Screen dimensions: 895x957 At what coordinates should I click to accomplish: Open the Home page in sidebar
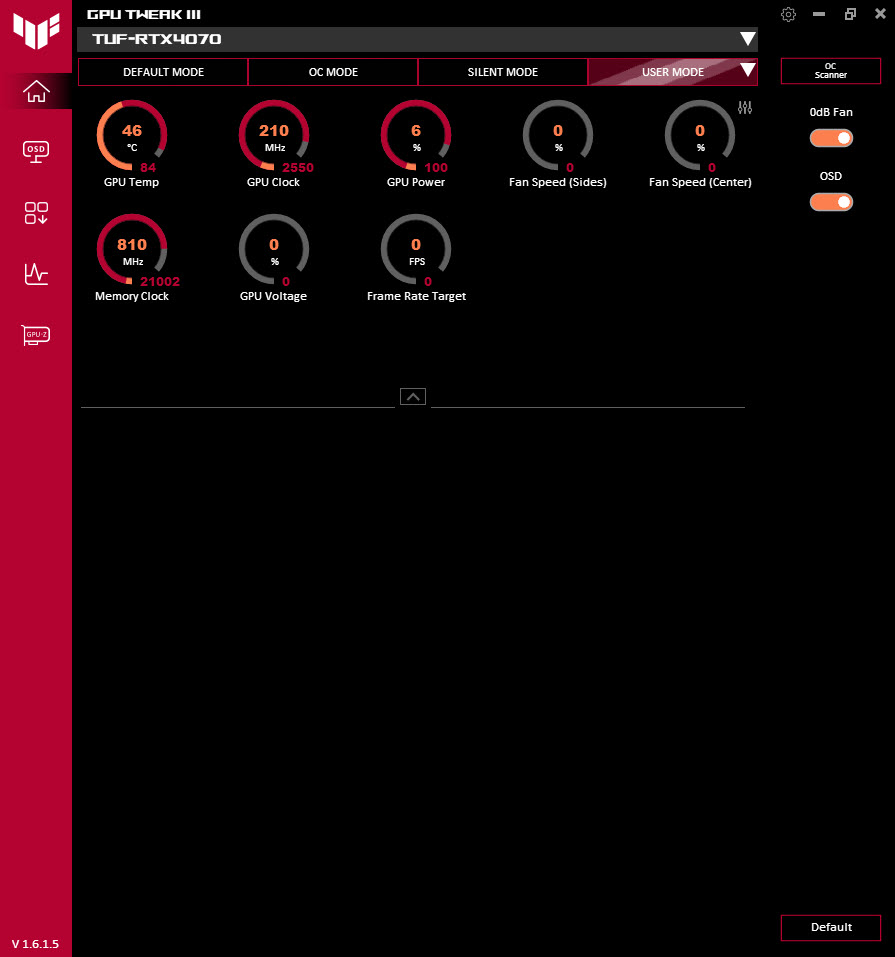click(36, 92)
